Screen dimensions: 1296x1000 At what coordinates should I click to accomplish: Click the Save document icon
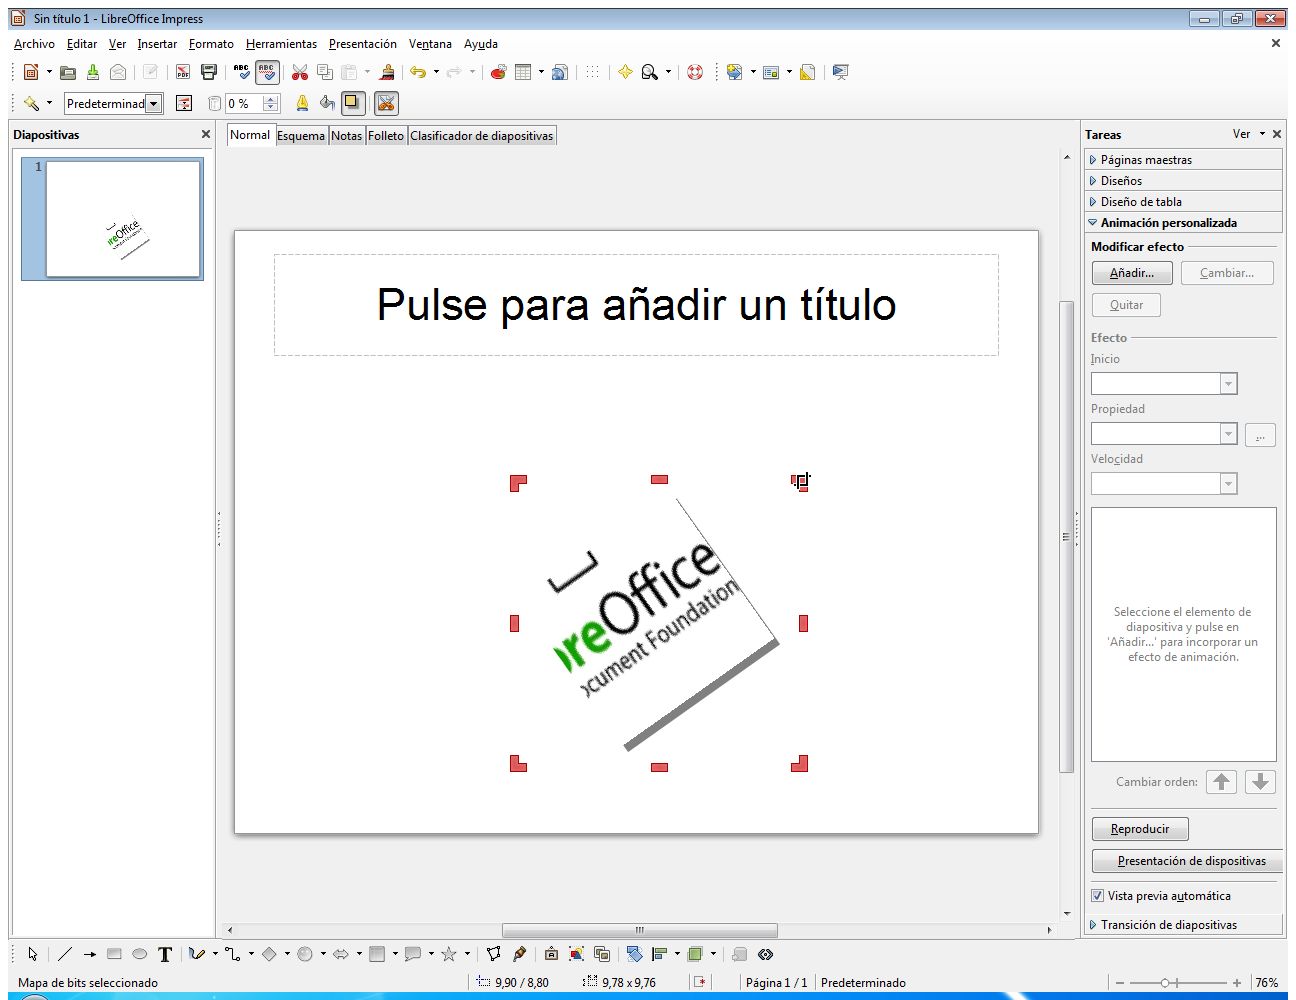click(93, 72)
